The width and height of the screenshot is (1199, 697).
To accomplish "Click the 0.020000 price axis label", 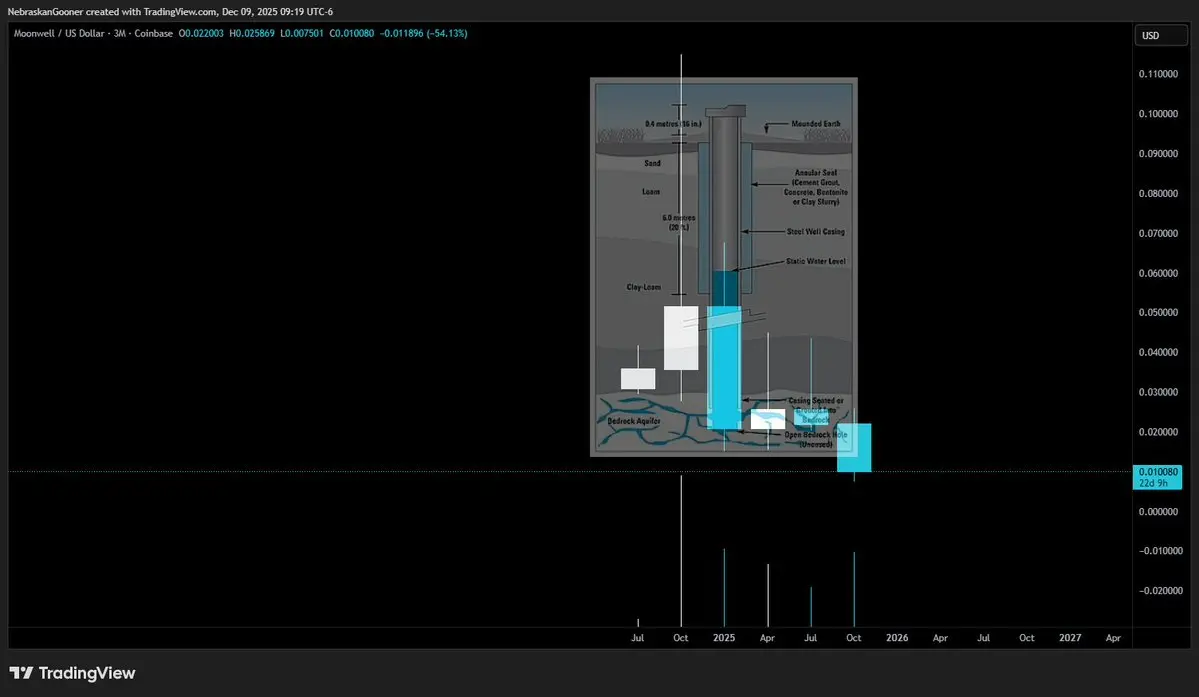I will point(1158,432).
